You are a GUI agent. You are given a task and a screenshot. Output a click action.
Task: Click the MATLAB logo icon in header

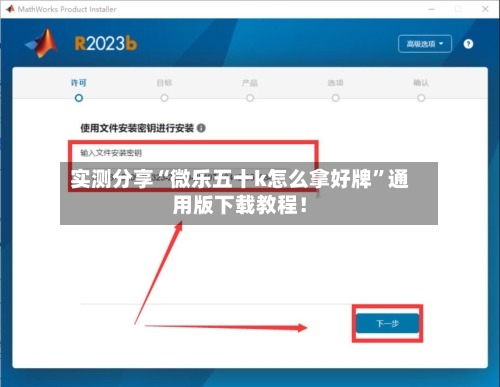[42, 43]
